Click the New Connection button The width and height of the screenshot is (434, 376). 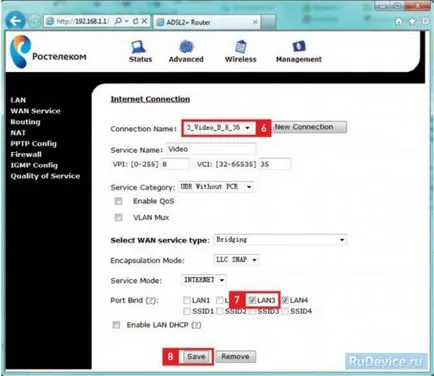309,127
